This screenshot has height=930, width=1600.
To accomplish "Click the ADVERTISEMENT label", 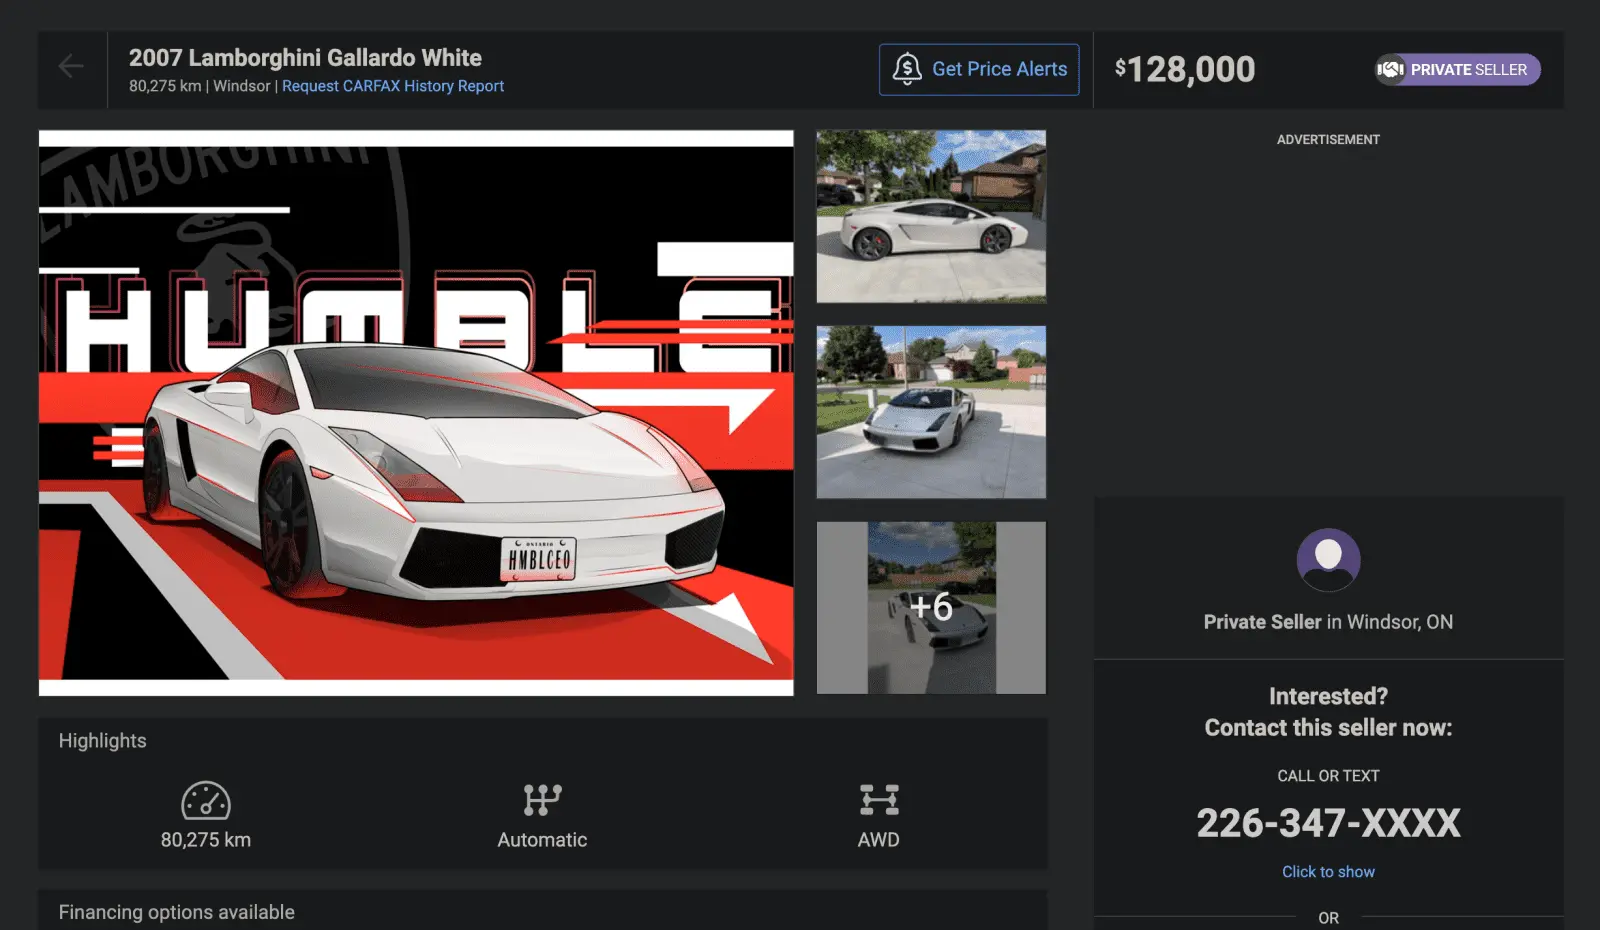I will point(1328,140).
